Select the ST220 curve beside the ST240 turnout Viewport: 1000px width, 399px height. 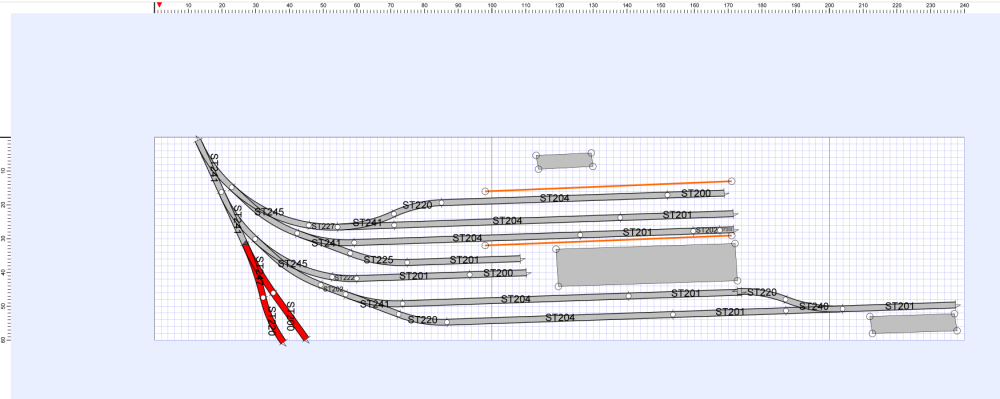(761, 293)
